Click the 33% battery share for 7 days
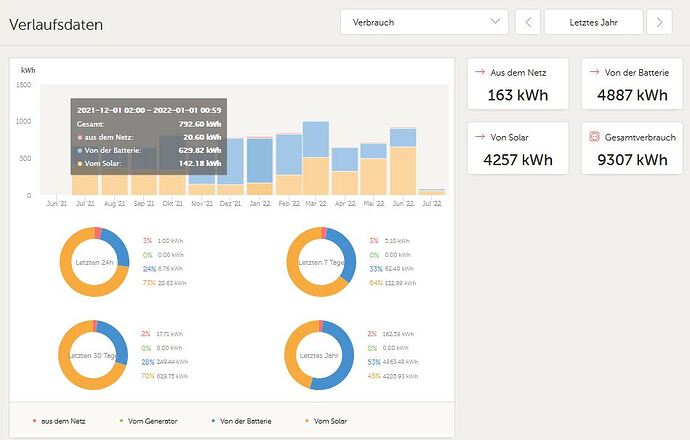Image resolution: width=690 pixels, height=440 pixels. click(376, 268)
